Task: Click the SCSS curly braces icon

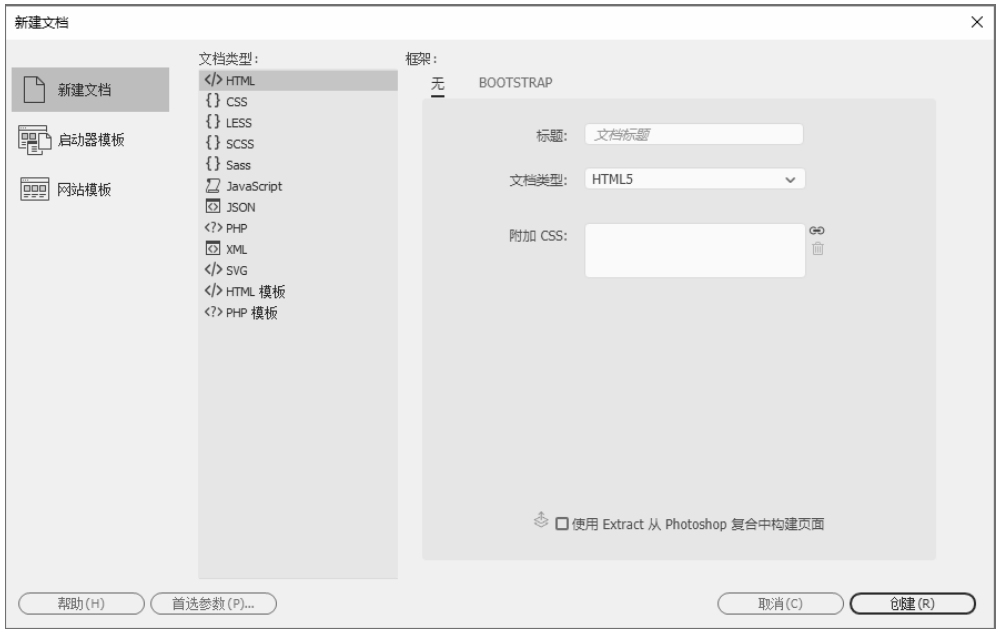Action: pos(213,143)
